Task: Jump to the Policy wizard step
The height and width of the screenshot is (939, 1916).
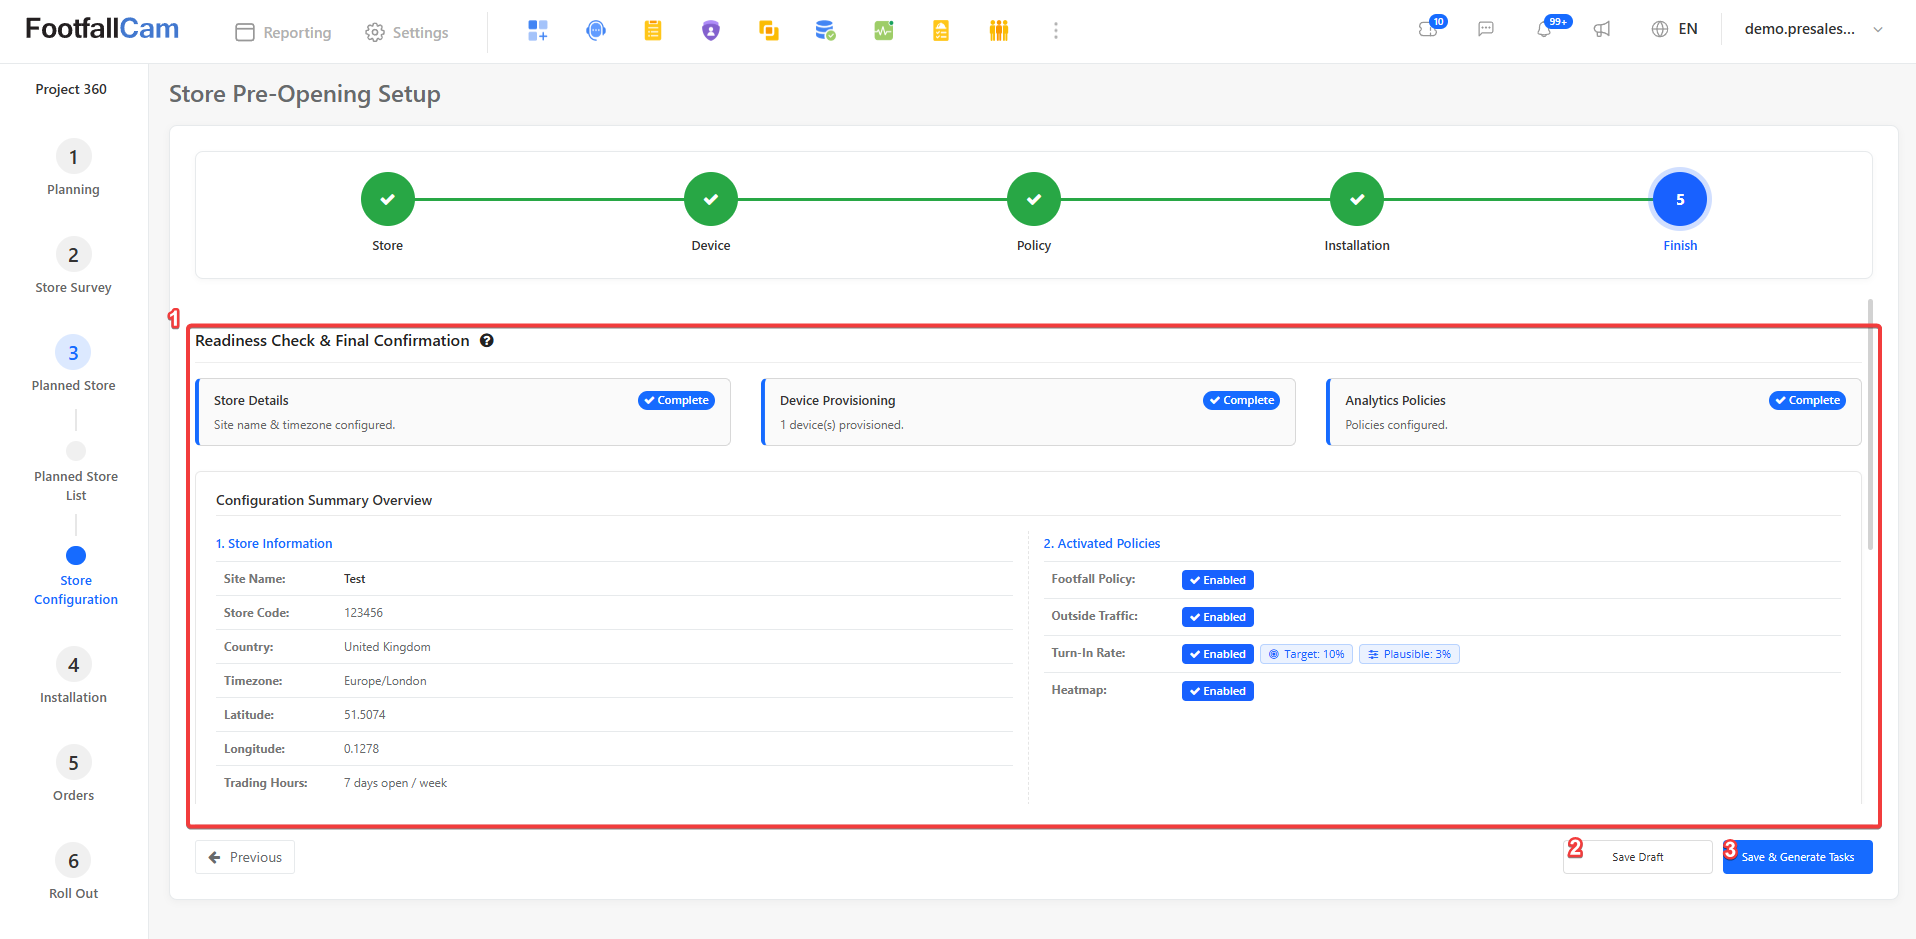Action: 1034,200
